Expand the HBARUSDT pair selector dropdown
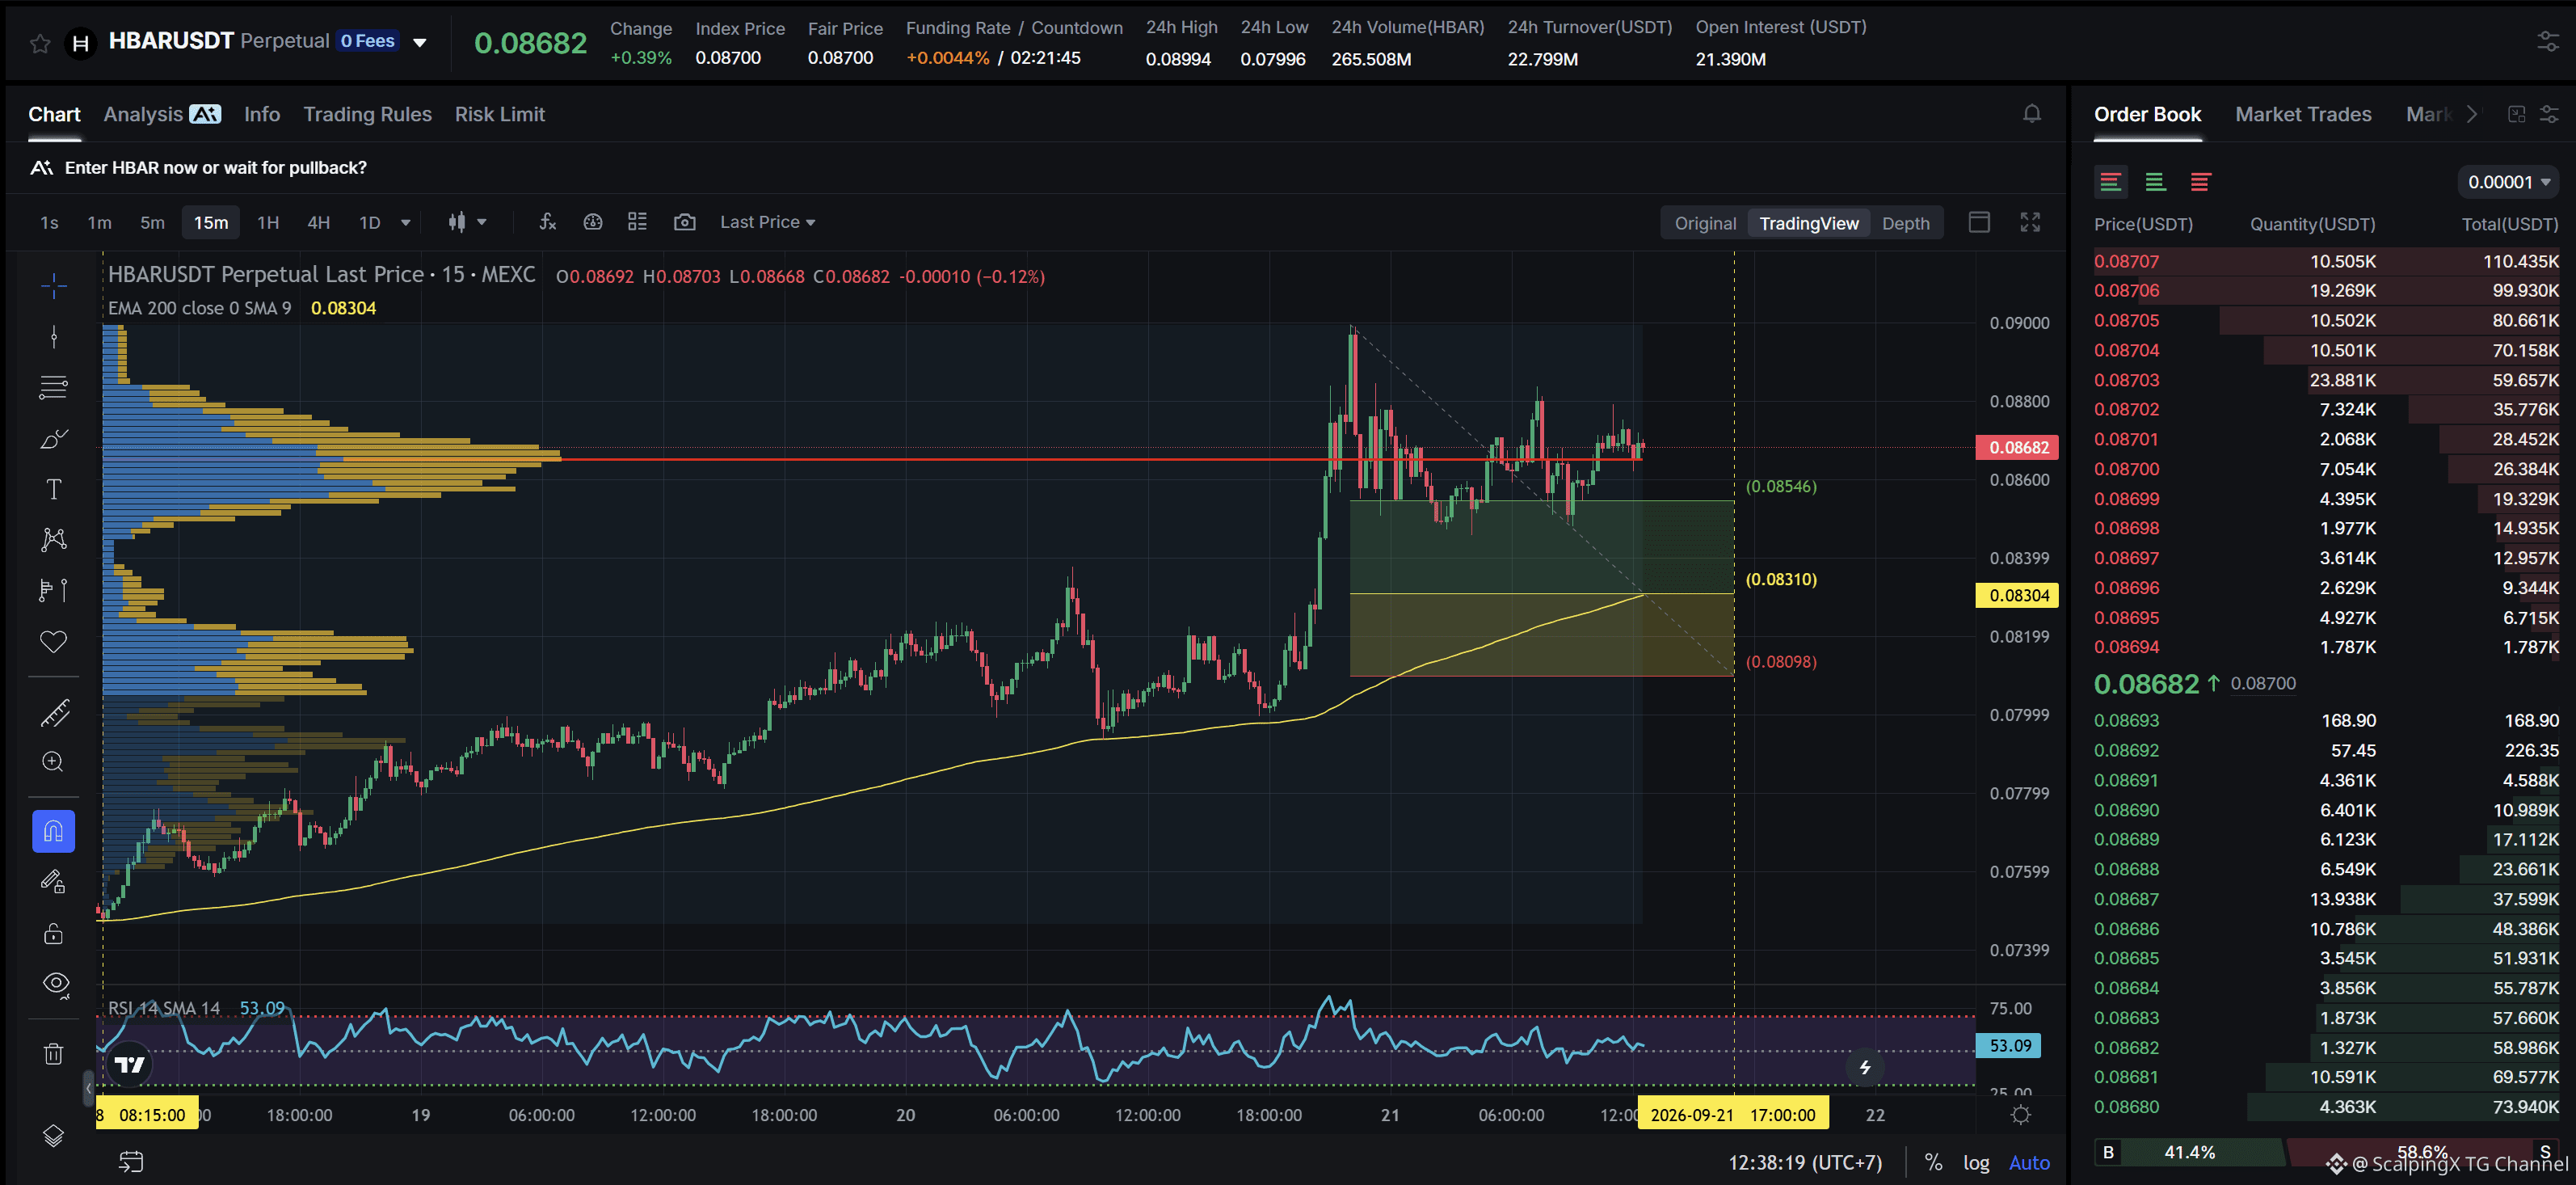This screenshot has height=1185, width=2576. (420, 42)
